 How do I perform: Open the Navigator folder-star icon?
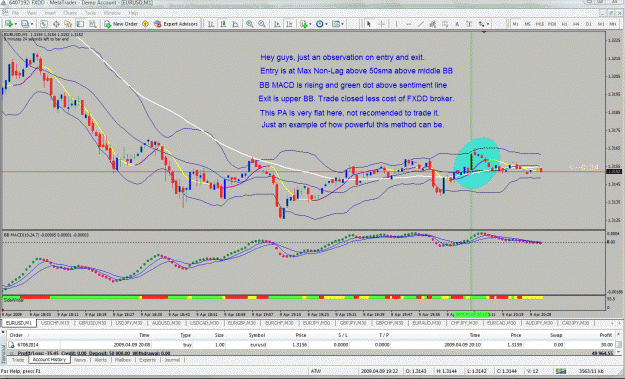coord(68,24)
